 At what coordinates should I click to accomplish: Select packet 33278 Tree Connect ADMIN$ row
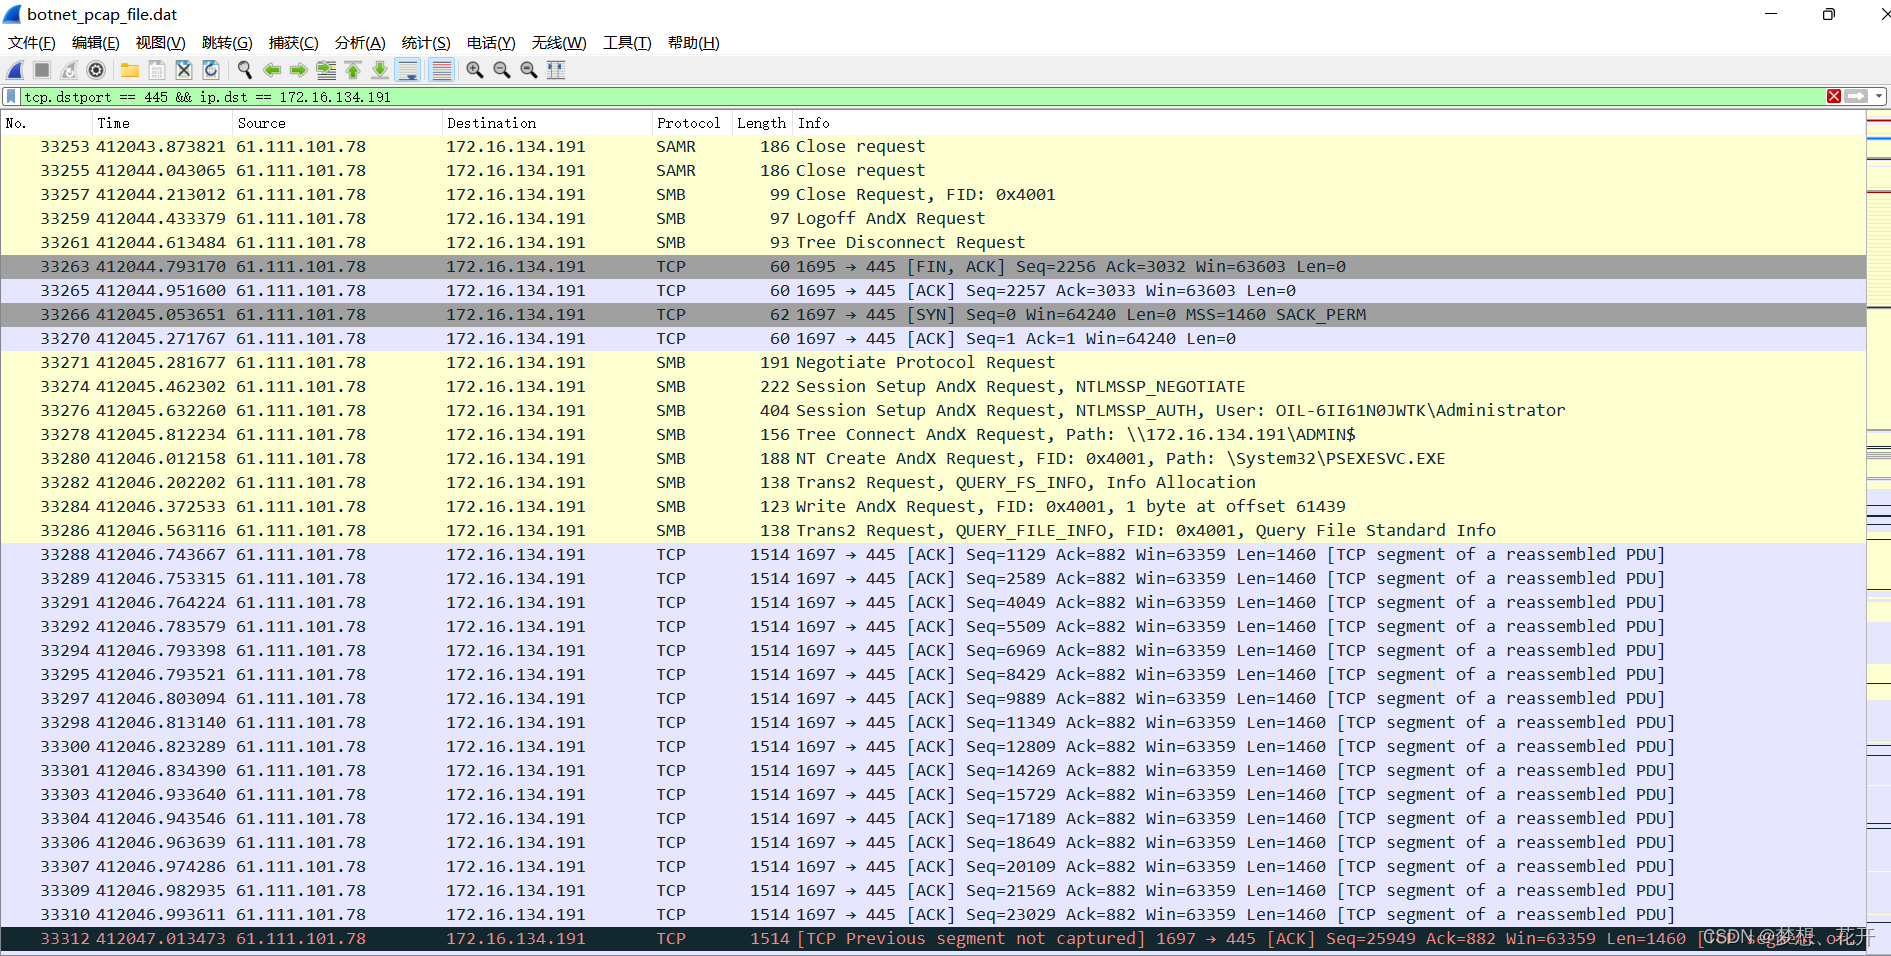pyautogui.click(x=933, y=435)
